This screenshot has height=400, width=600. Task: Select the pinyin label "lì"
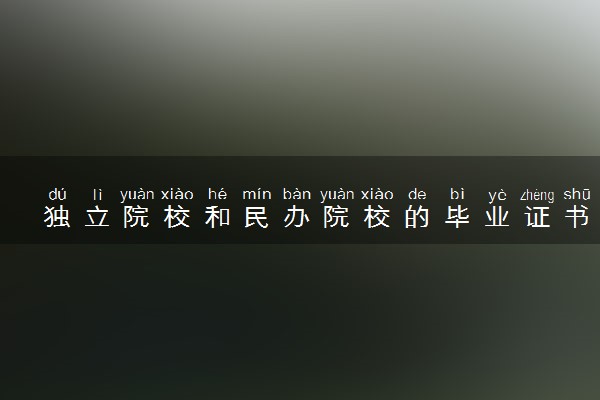click(97, 194)
